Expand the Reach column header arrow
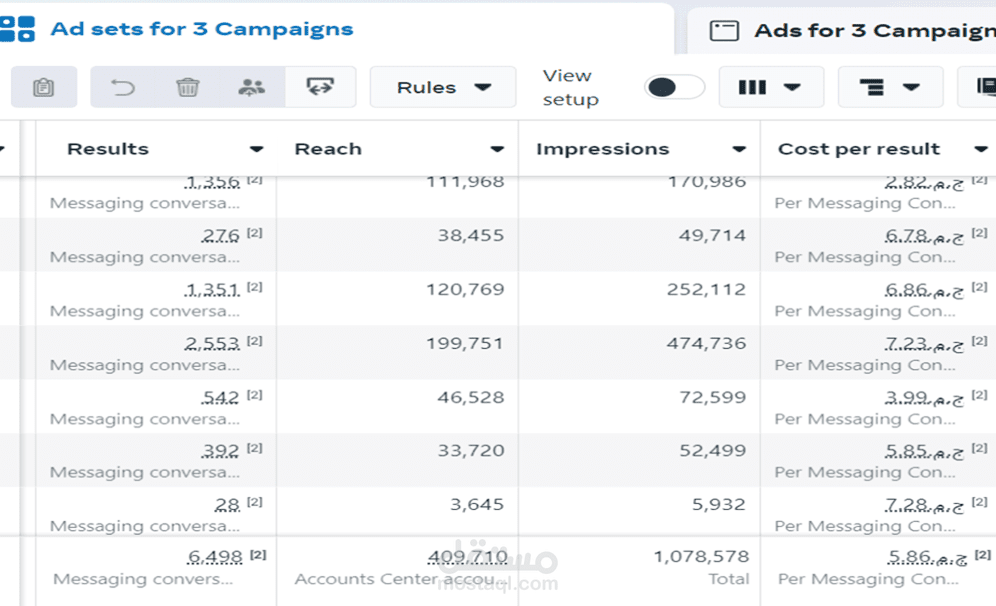996x606 pixels. [x=497, y=149]
